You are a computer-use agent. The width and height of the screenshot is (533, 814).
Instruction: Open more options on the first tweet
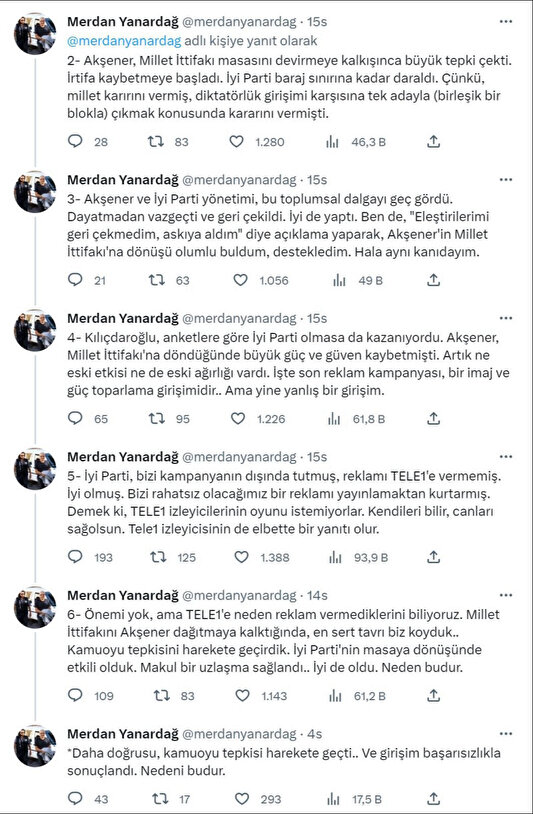tap(505, 22)
